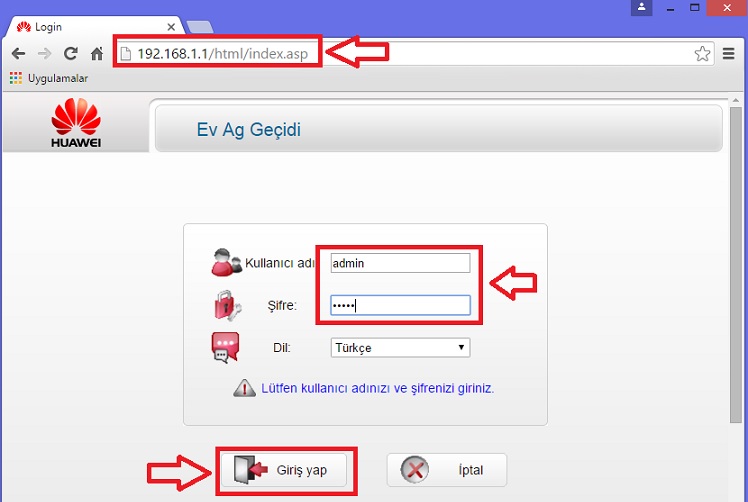This screenshot has width=748, height=502.
Task: Reload the router login page
Action: click(x=70, y=54)
